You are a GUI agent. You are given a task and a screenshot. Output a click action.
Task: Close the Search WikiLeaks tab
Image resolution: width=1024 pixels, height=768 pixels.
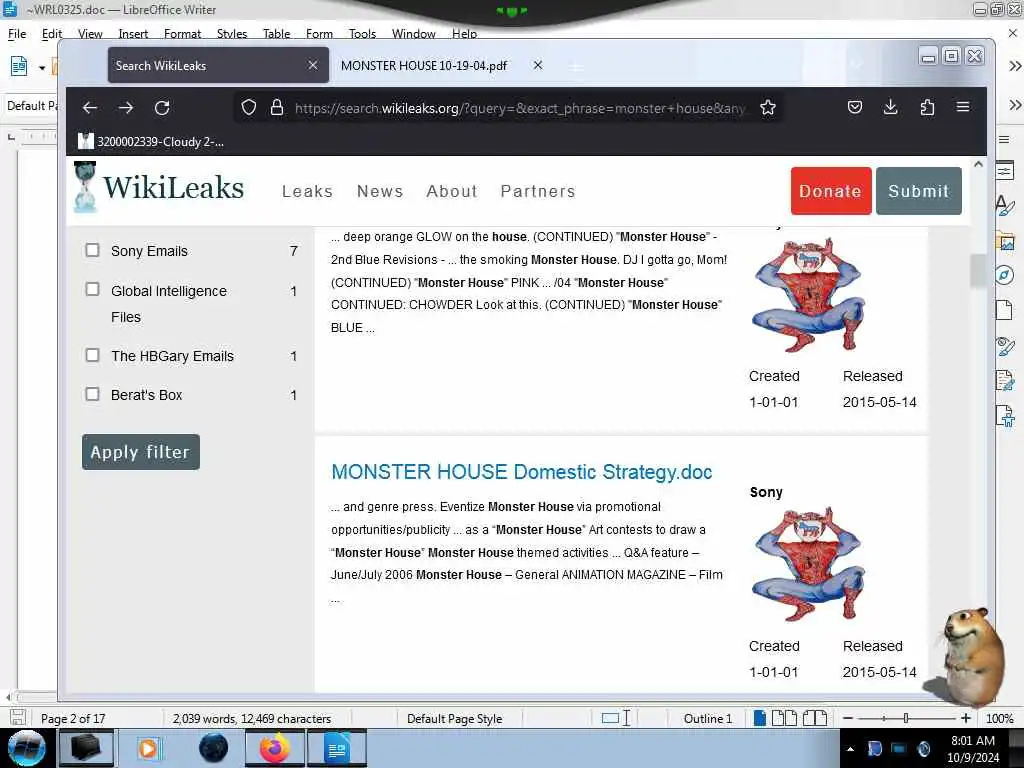click(313, 65)
